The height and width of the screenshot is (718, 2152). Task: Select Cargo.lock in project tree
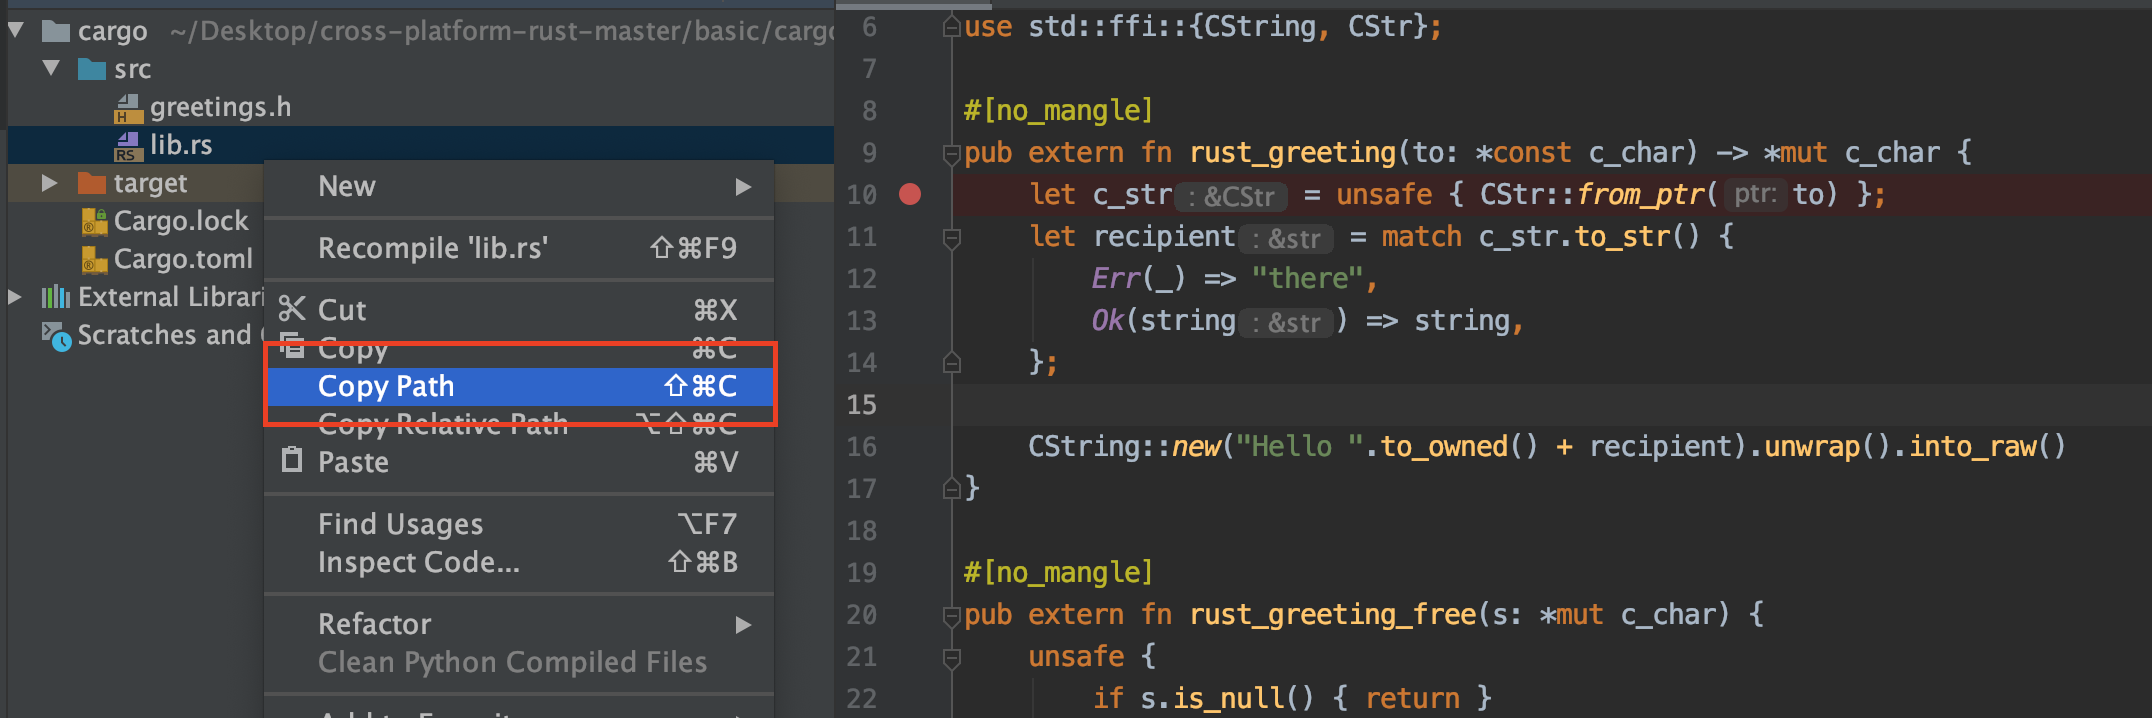(181, 221)
